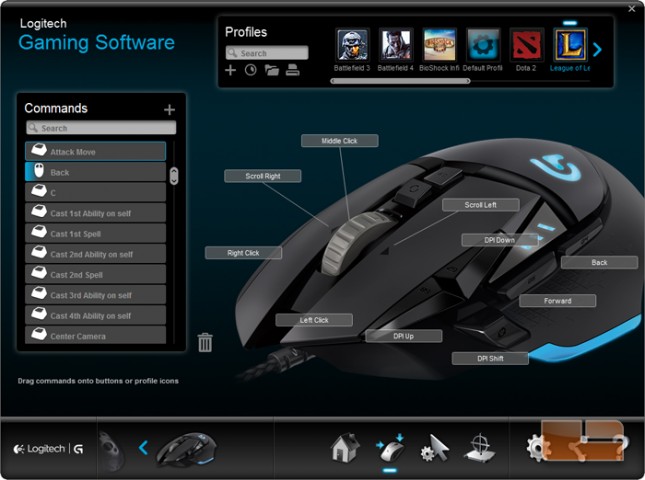This screenshot has width=645, height=480.
Task: Choose the BioShock Infinite profile icon
Action: (x=439, y=45)
